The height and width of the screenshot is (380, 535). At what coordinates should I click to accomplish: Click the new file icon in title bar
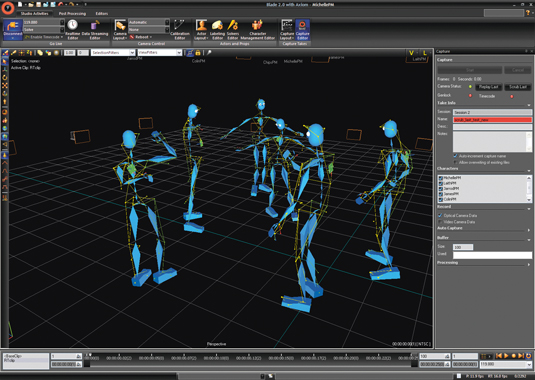pyautogui.click(x=20, y=4)
